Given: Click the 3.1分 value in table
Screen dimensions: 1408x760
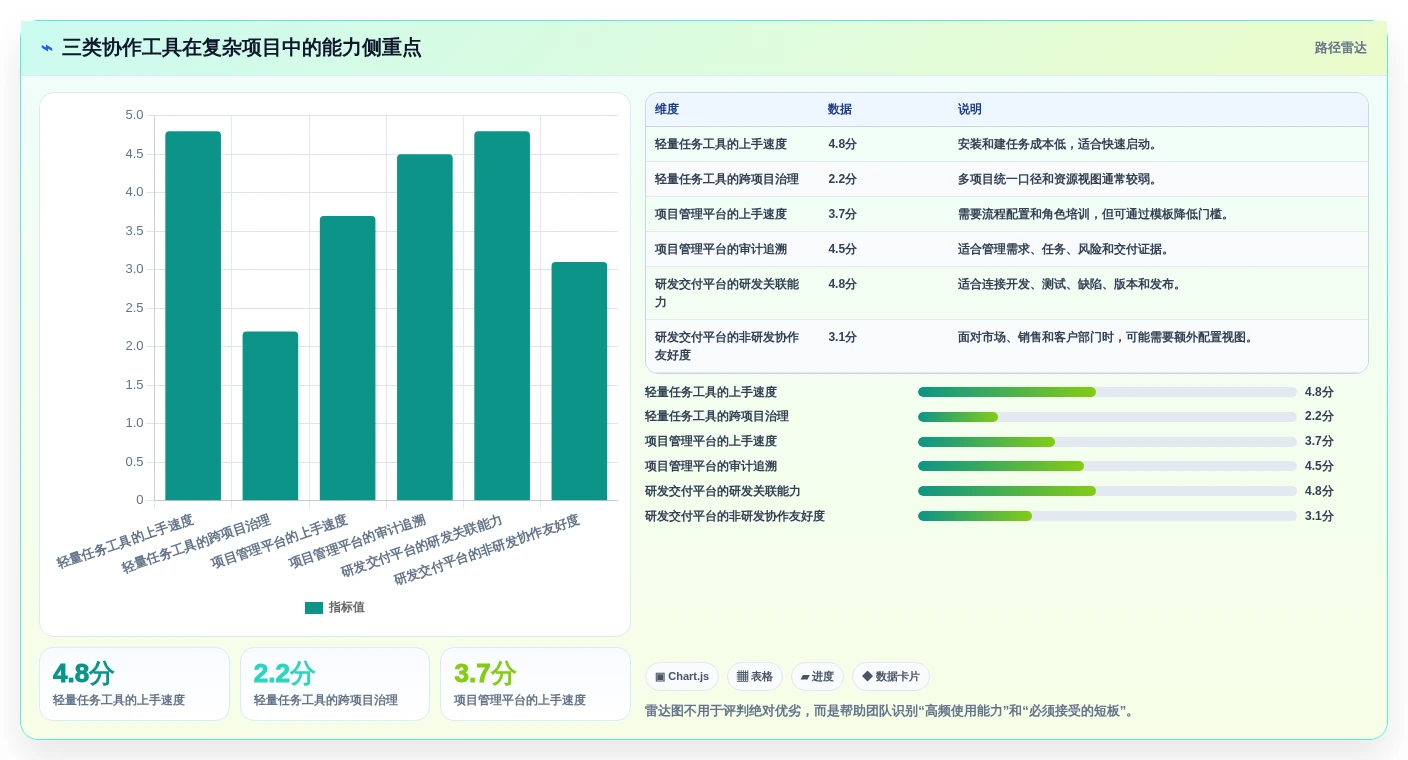Looking at the screenshot, I should (842, 337).
